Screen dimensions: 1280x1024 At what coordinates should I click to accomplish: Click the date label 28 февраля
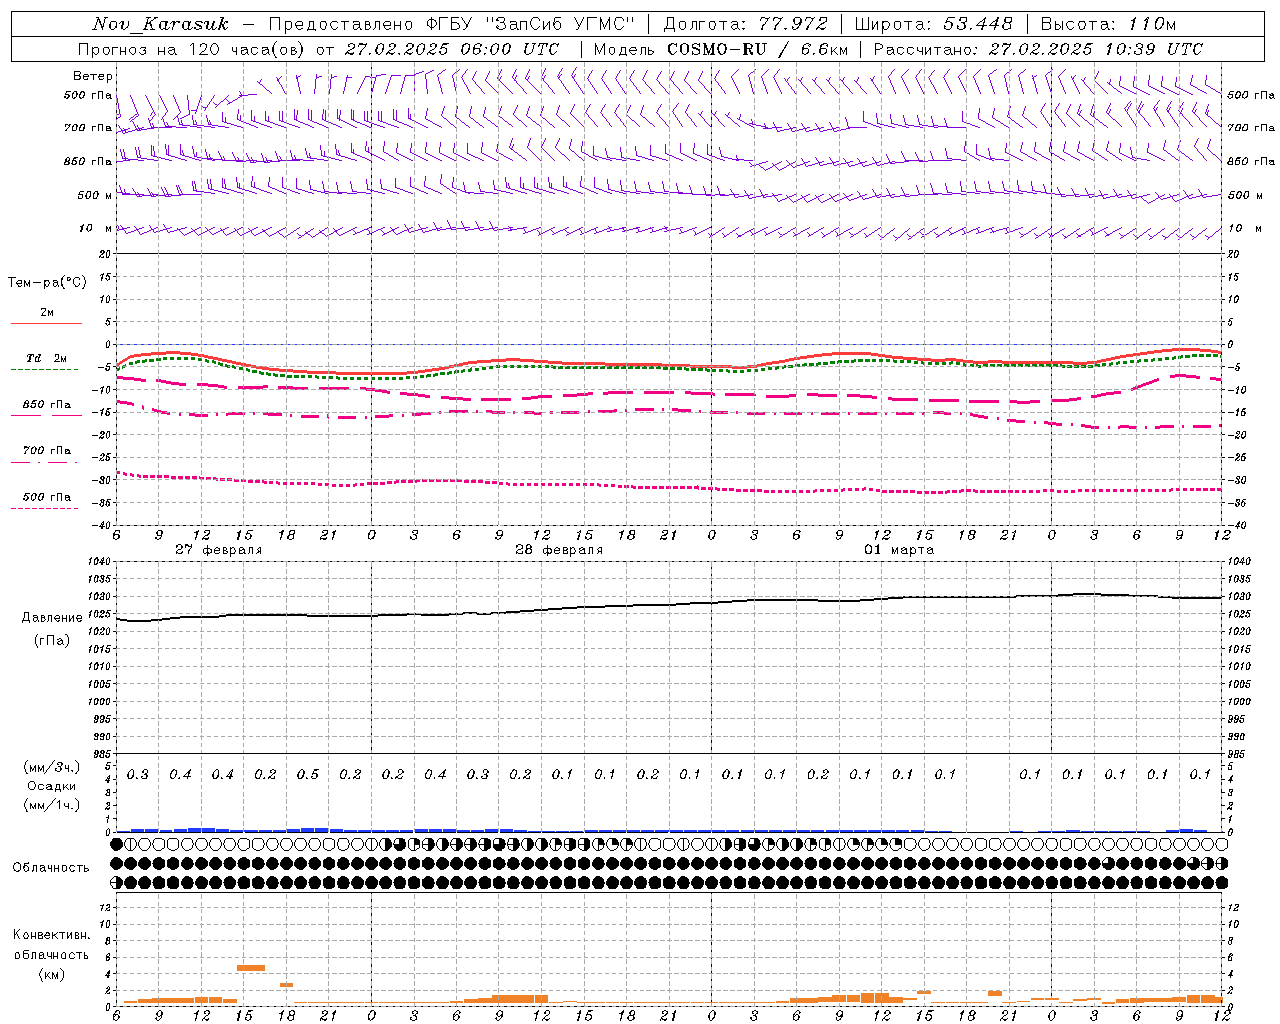558,550
